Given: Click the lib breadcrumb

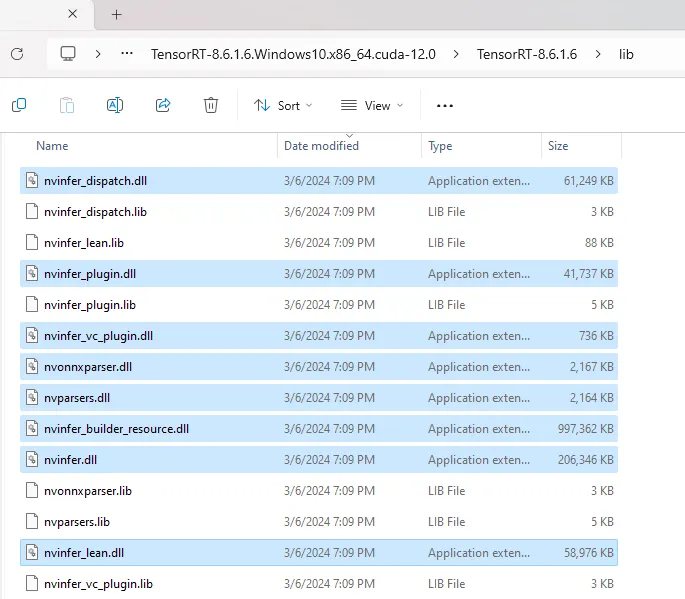Looking at the screenshot, I should tap(626, 54).
